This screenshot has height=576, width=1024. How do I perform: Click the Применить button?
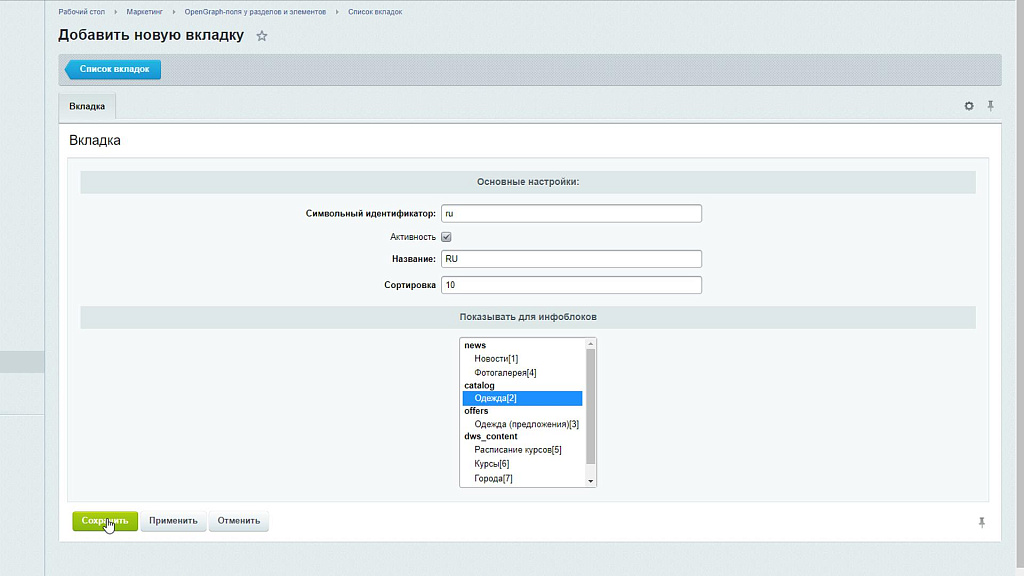tap(173, 521)
